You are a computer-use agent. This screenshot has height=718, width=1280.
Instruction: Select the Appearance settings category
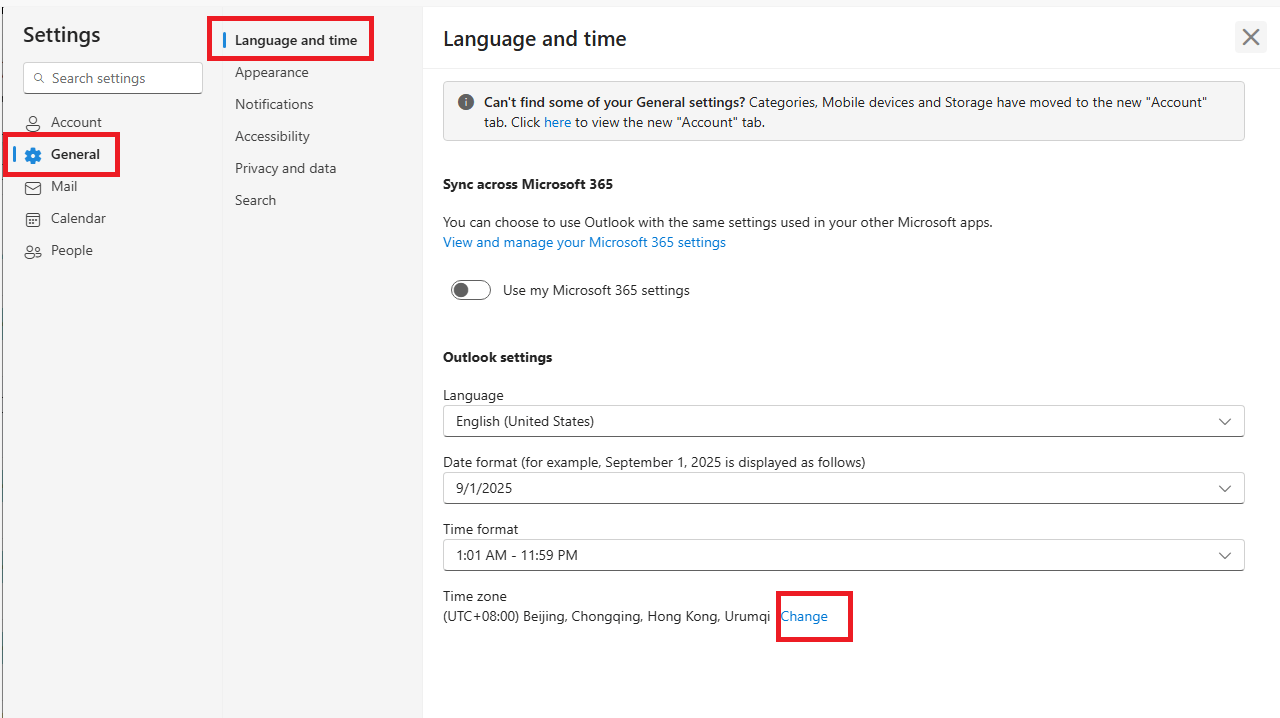point(272,72)
